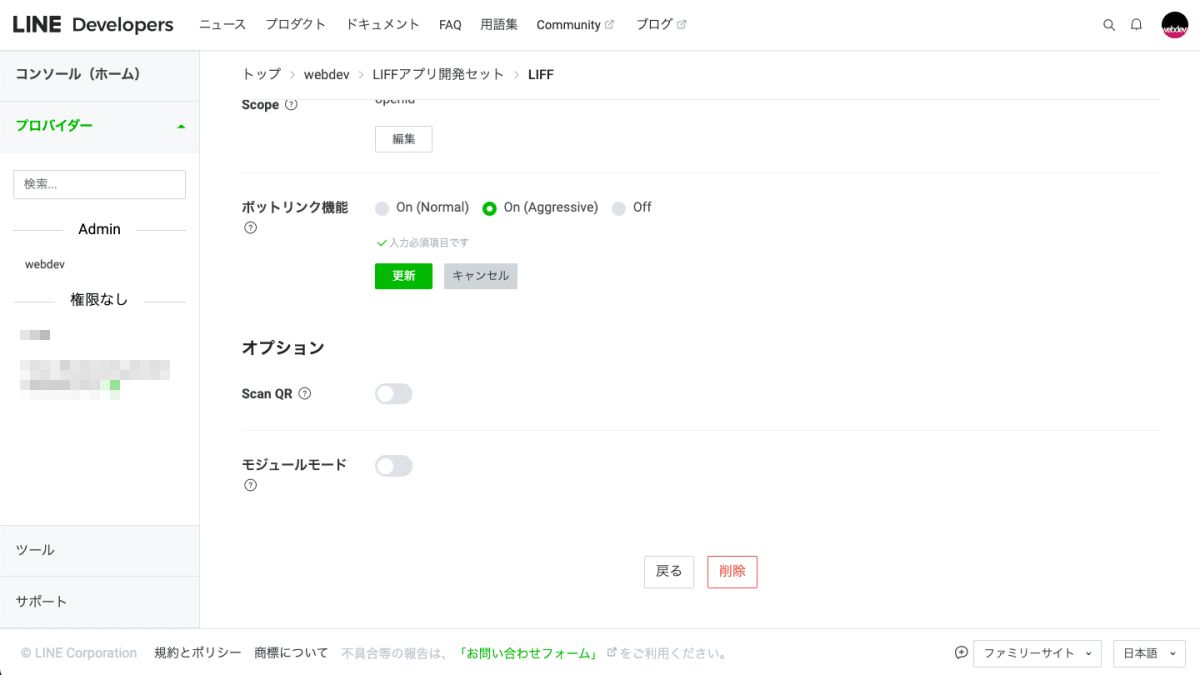Screen dimensions: 1200x675
Task: Toggle the モジュールモード switch
Action: tap(394, 466)
